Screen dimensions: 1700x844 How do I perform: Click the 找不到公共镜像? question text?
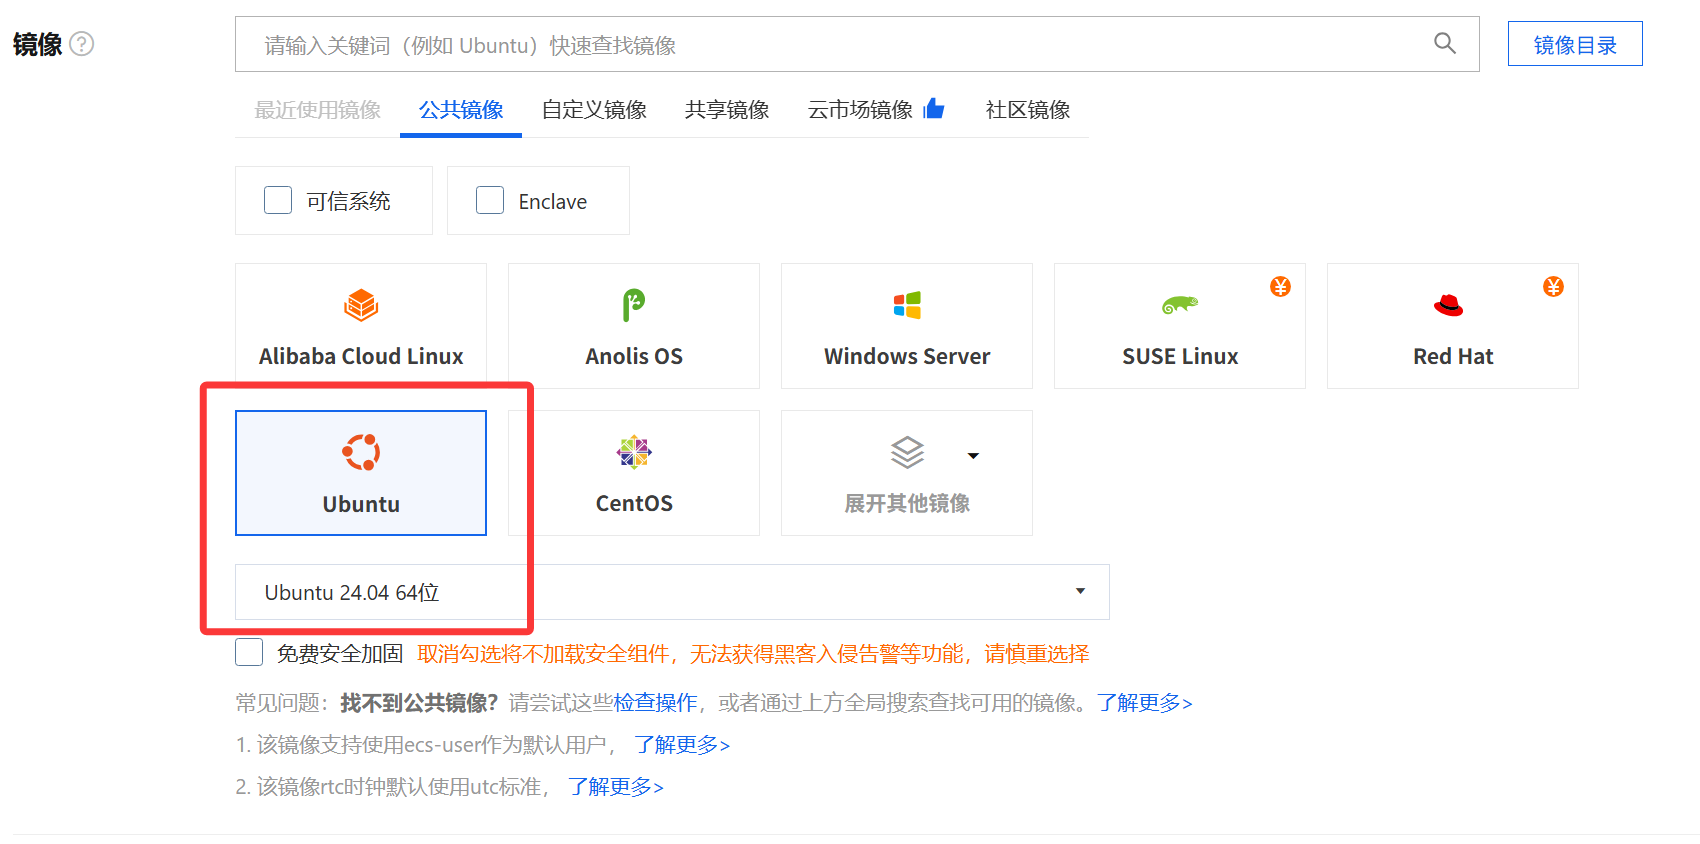click(419, 703)
